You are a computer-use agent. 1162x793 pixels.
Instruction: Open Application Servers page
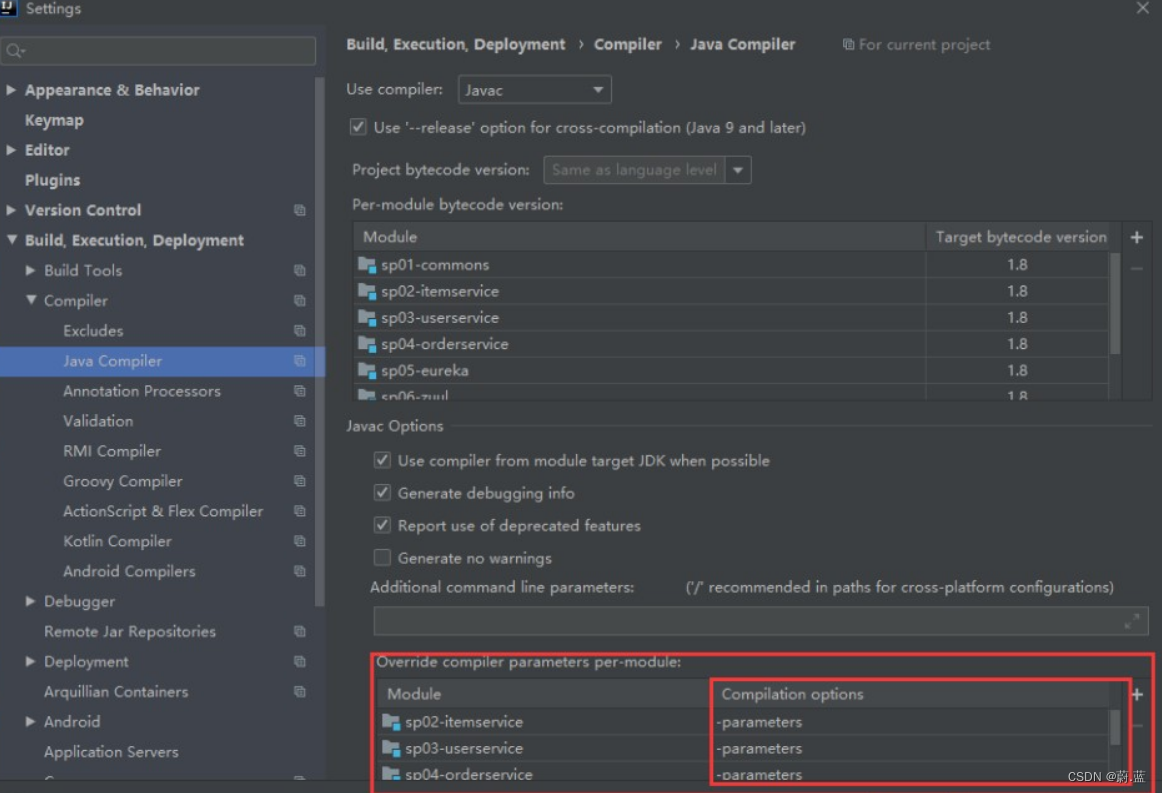click(x=111, y=751)
